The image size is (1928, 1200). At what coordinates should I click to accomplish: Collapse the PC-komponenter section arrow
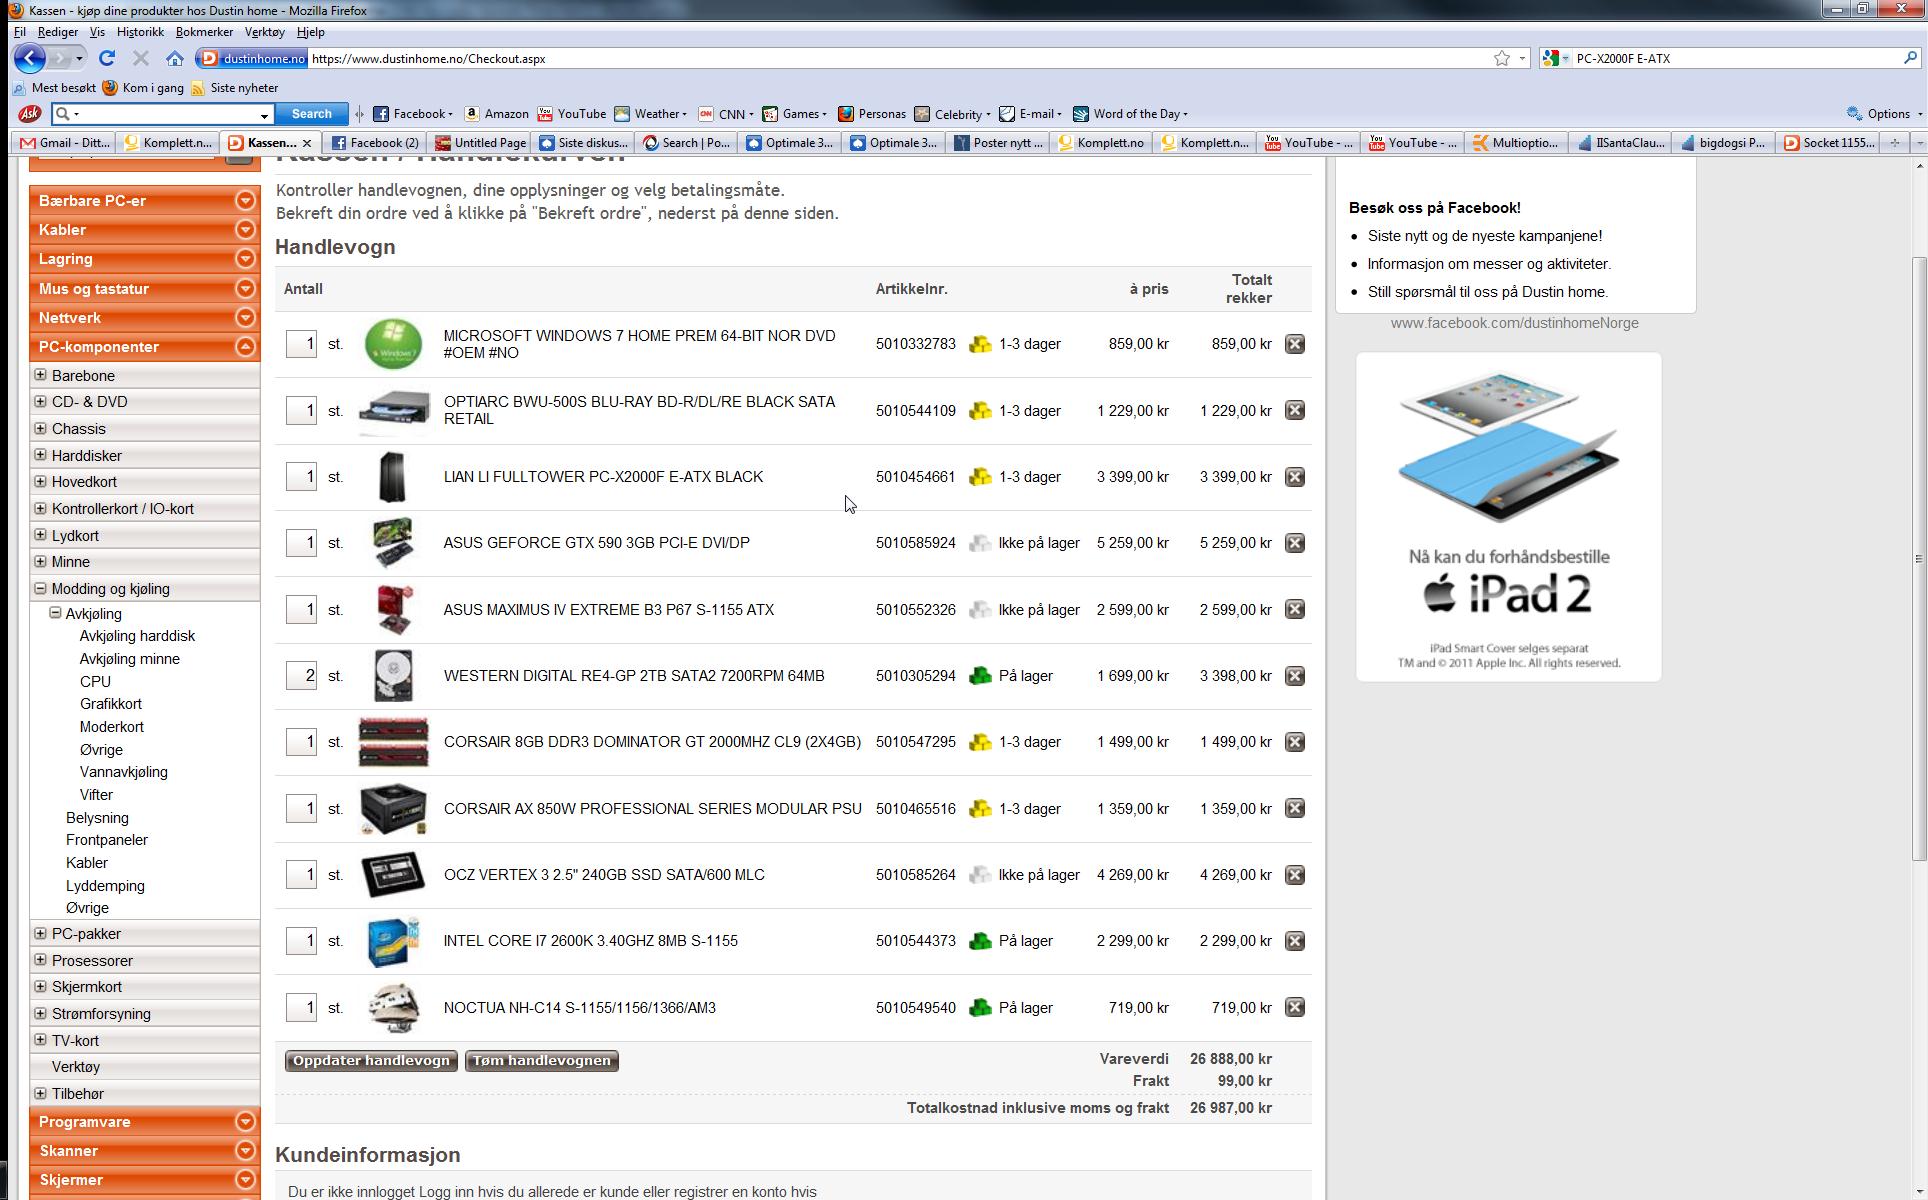245,347
